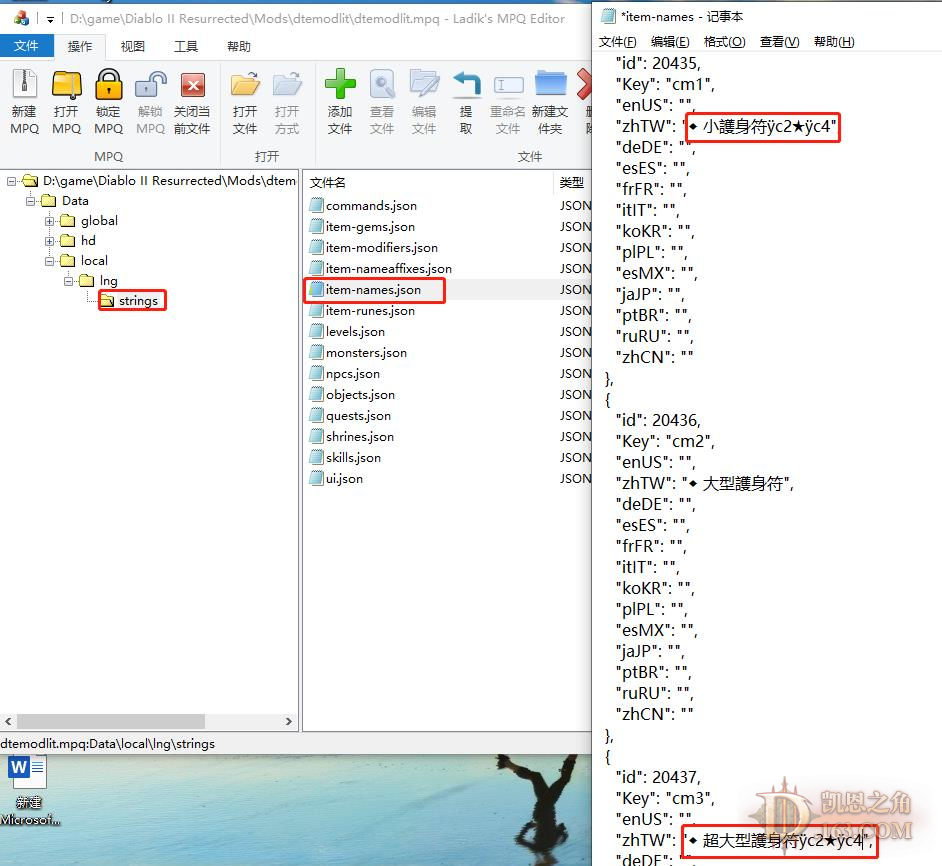Select the global folder in tree
Image resolution: width=942 pixels, height=866 pixels.
[100, 221]
